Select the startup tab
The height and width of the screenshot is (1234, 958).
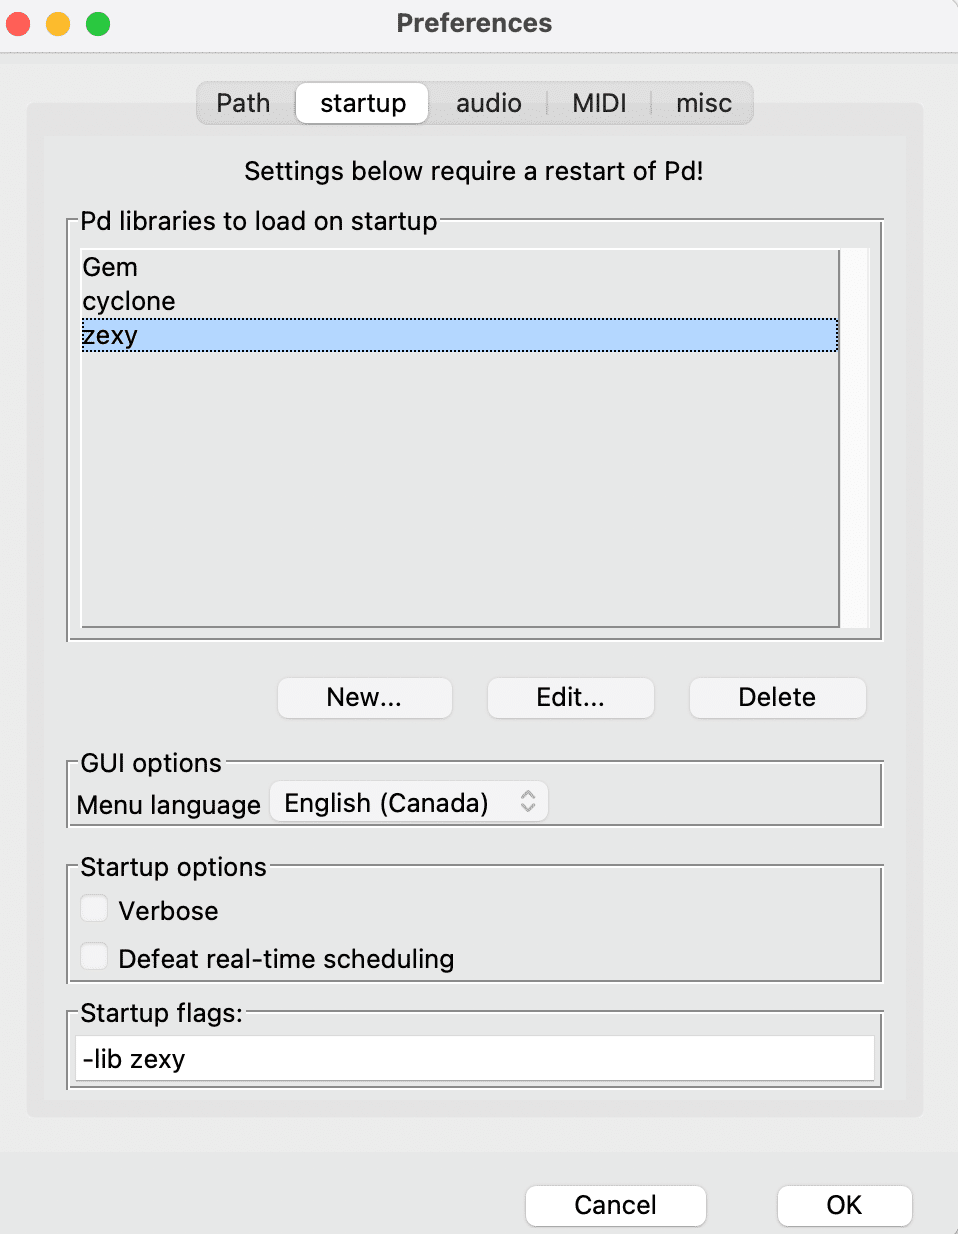[362, 103]
